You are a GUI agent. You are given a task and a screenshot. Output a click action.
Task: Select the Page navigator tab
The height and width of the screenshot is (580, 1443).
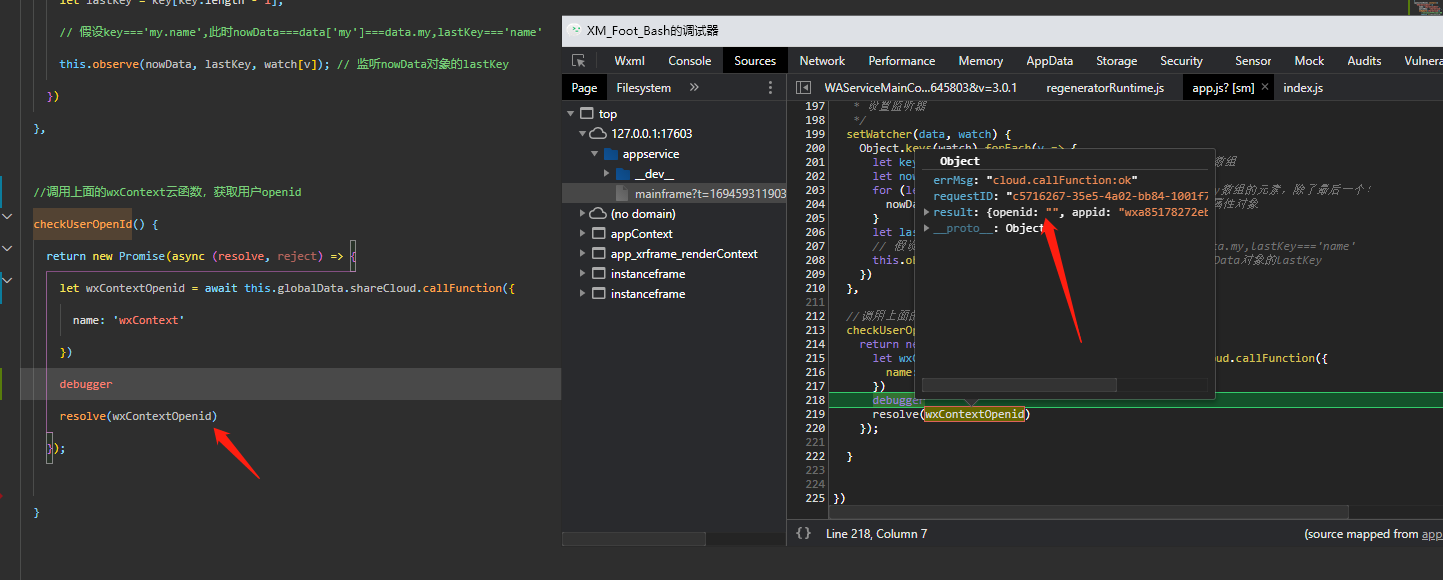584,88
